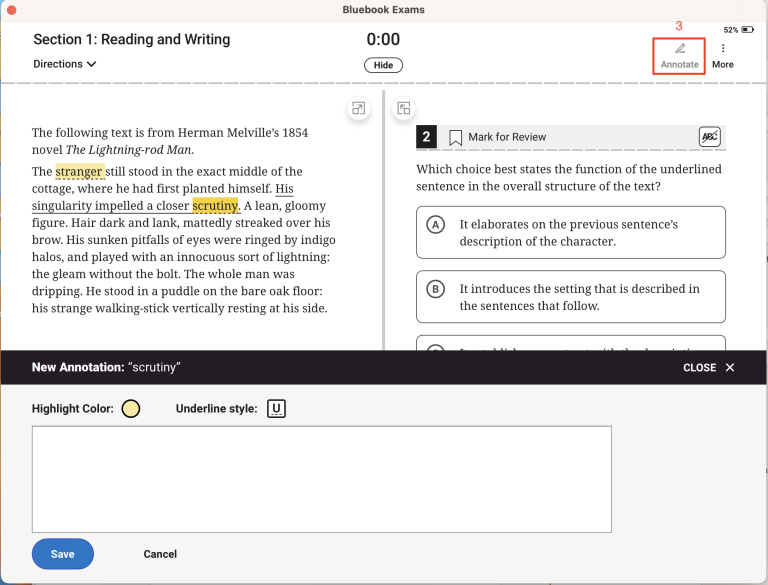Click the Section 1: Reading and Writing heading

tap(132, 39)
